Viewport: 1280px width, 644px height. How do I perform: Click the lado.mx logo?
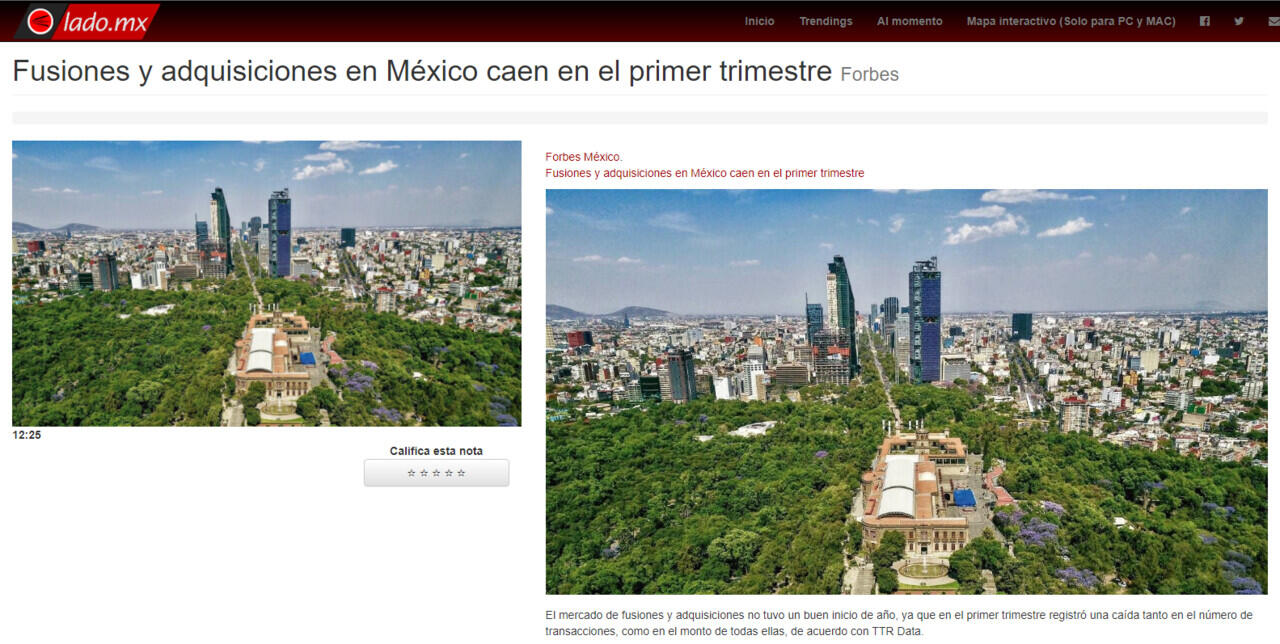click(x=87, y=21)
